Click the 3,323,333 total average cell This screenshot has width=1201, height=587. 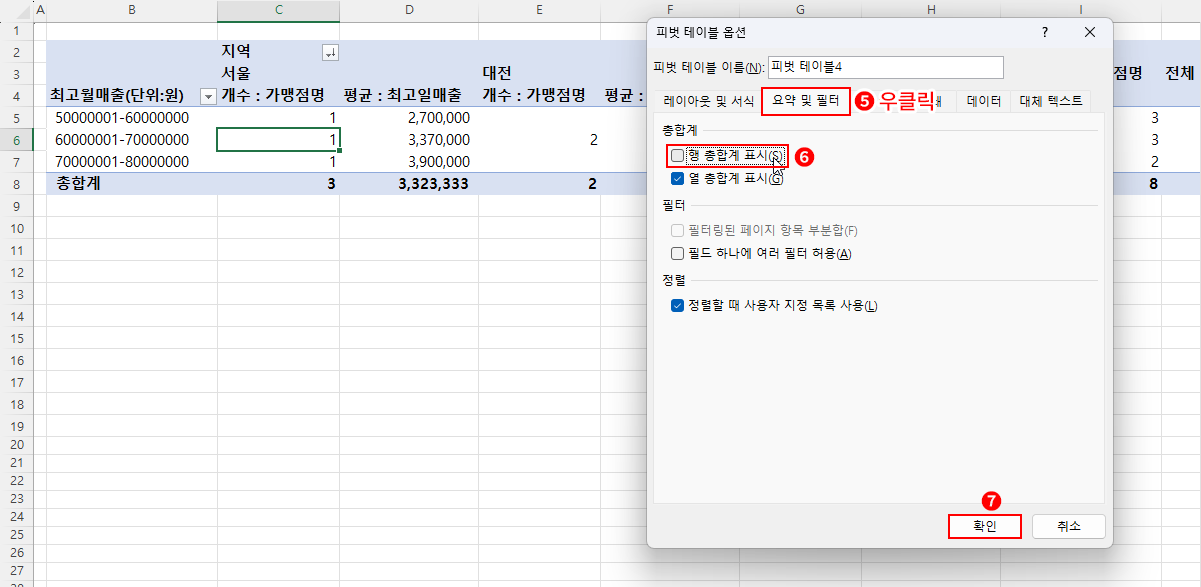(x=409, y=183)
